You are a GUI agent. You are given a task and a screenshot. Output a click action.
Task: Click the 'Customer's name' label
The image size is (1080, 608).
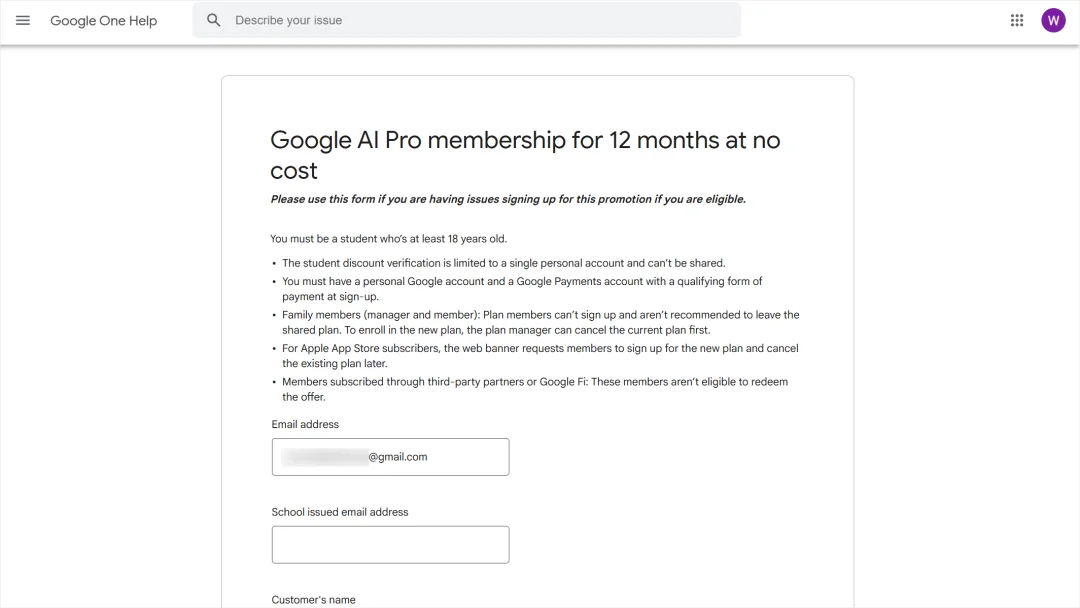(x=313, y=600)
